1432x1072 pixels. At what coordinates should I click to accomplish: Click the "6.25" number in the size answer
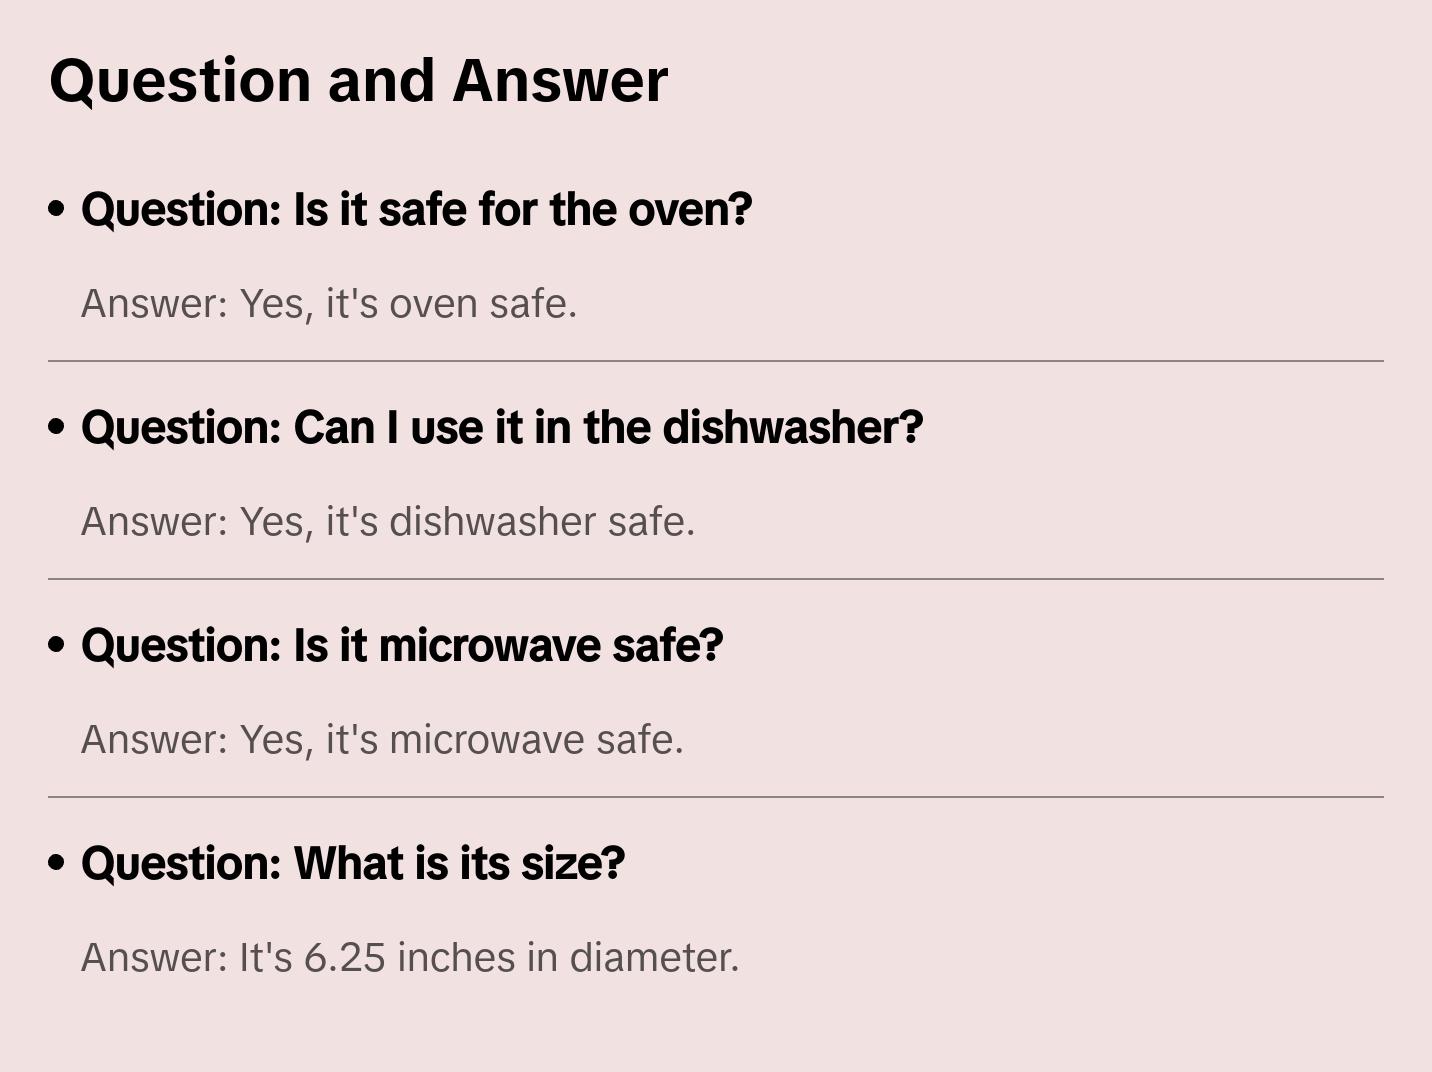[344, 958]
